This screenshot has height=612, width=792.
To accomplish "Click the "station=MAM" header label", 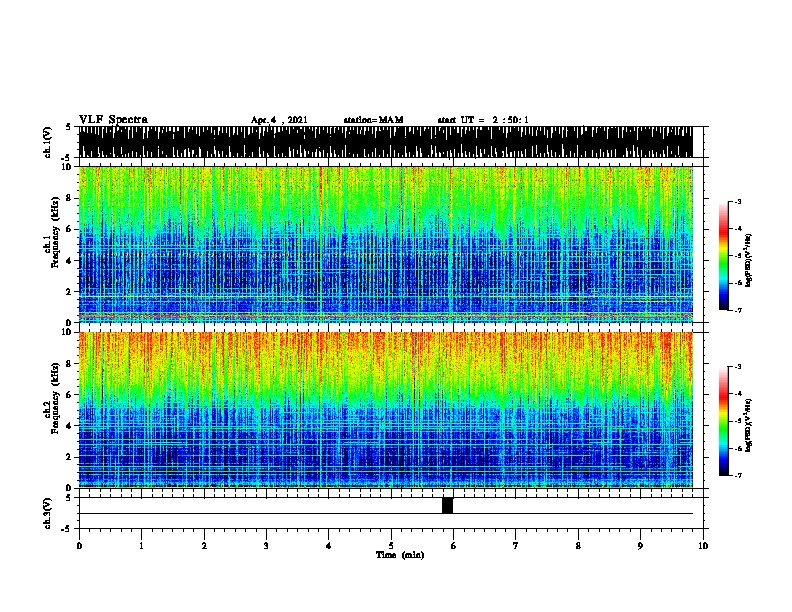I will coord(373,120).
